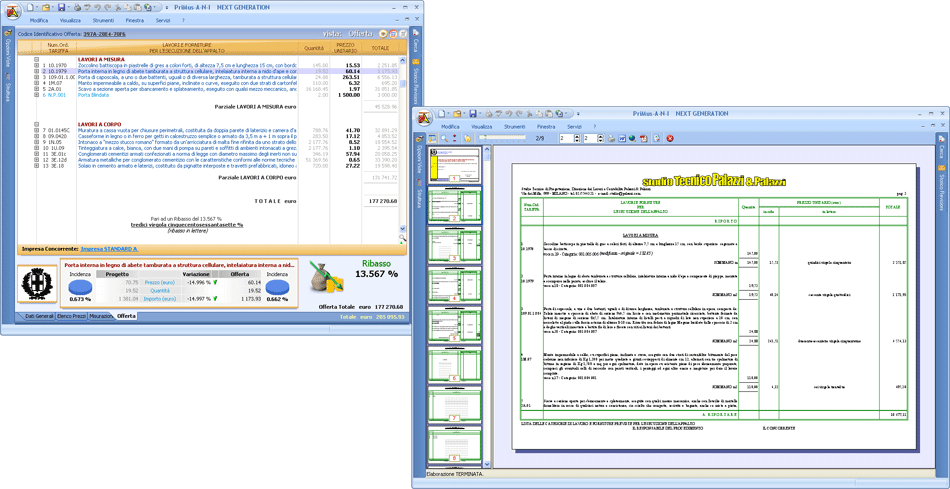Image resolution: width=950 pixels, height=489 pixels.
Task: Click Impresa STANDARD A link
Action: [110, 249]
